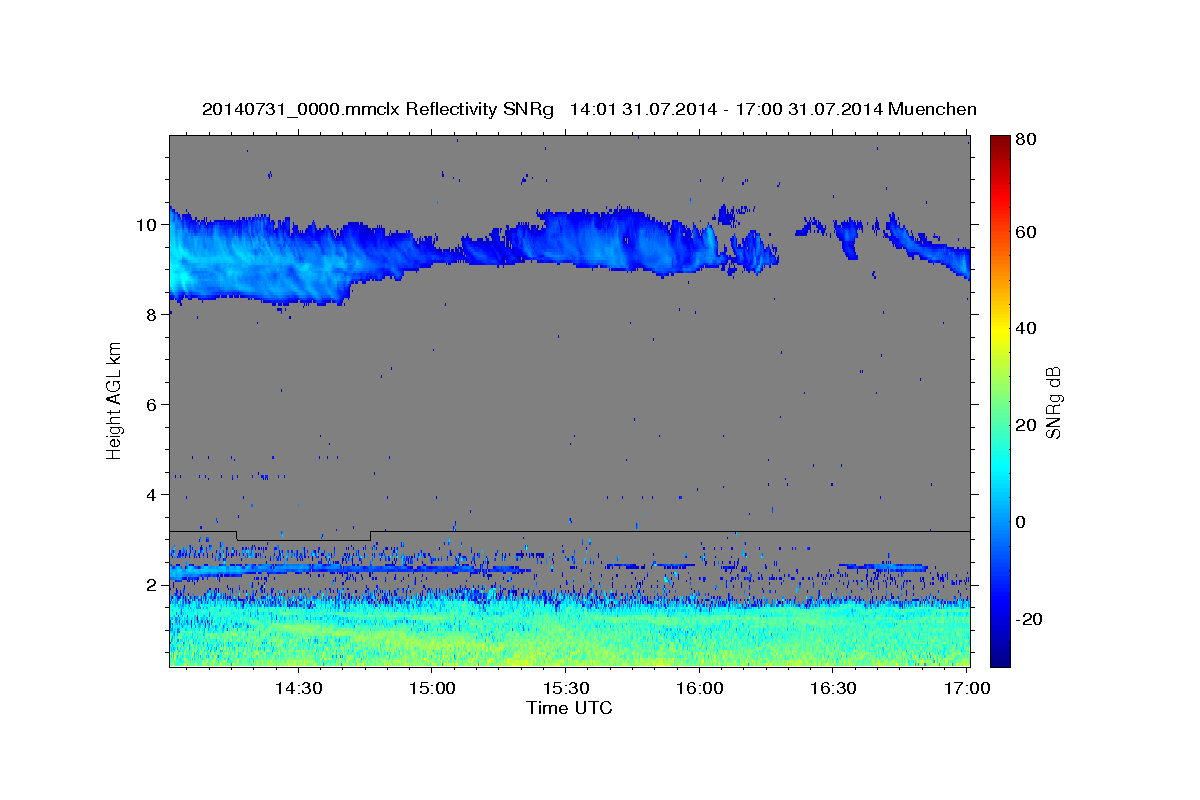Click the colorbar value 20

1028,425
